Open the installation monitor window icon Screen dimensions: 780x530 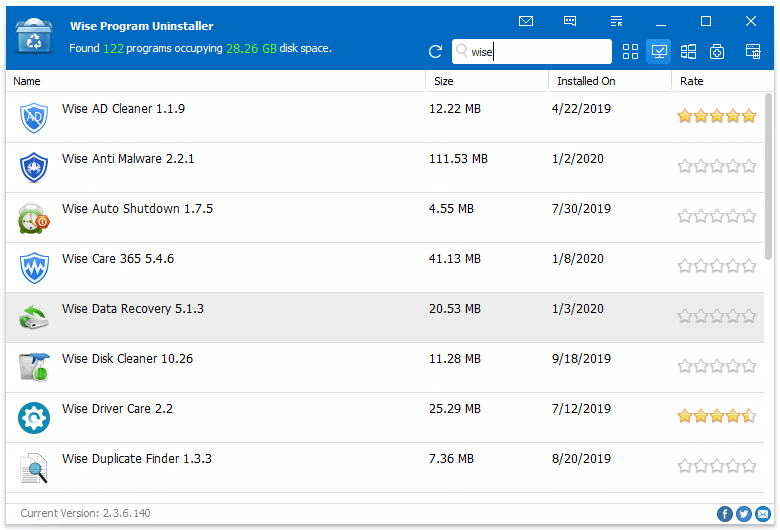[753, 51]
